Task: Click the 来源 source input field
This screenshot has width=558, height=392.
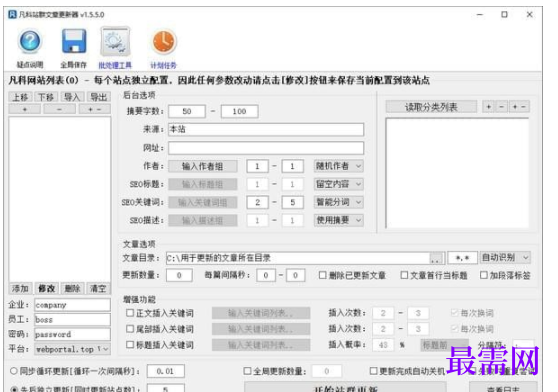Action: (266, 129)
